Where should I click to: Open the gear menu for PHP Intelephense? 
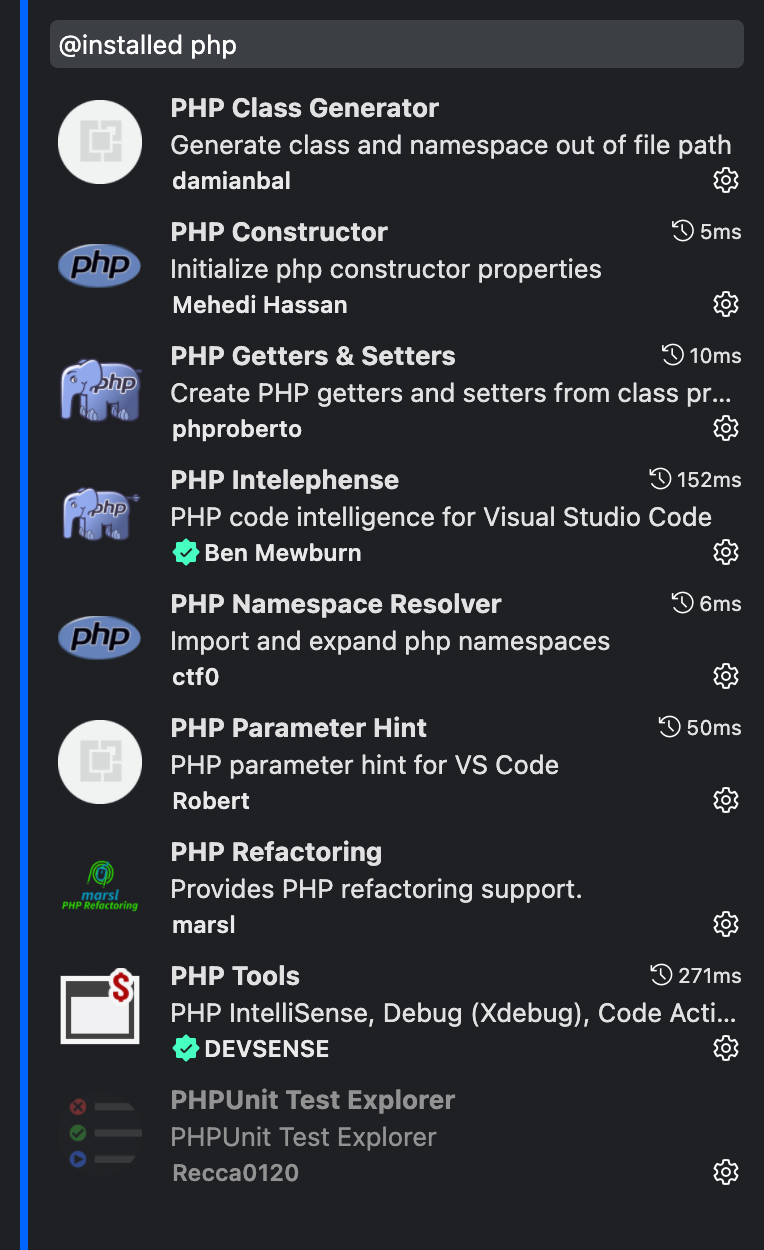tap(726, 552)
